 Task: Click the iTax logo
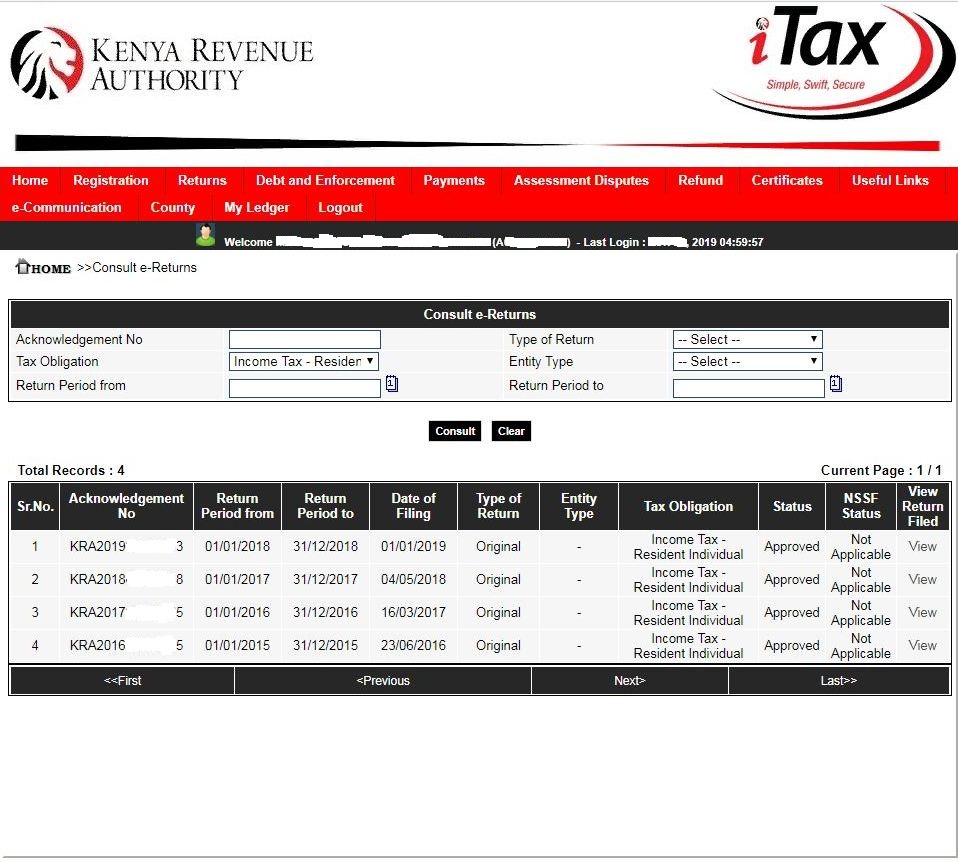(833, 60)
